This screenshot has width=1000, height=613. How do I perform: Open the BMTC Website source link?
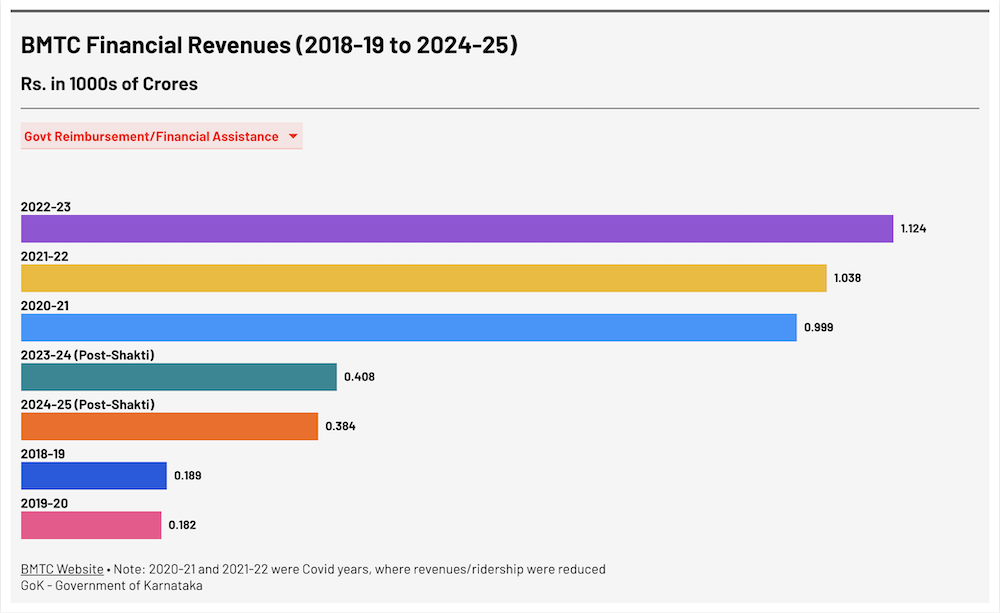(62, 569)
